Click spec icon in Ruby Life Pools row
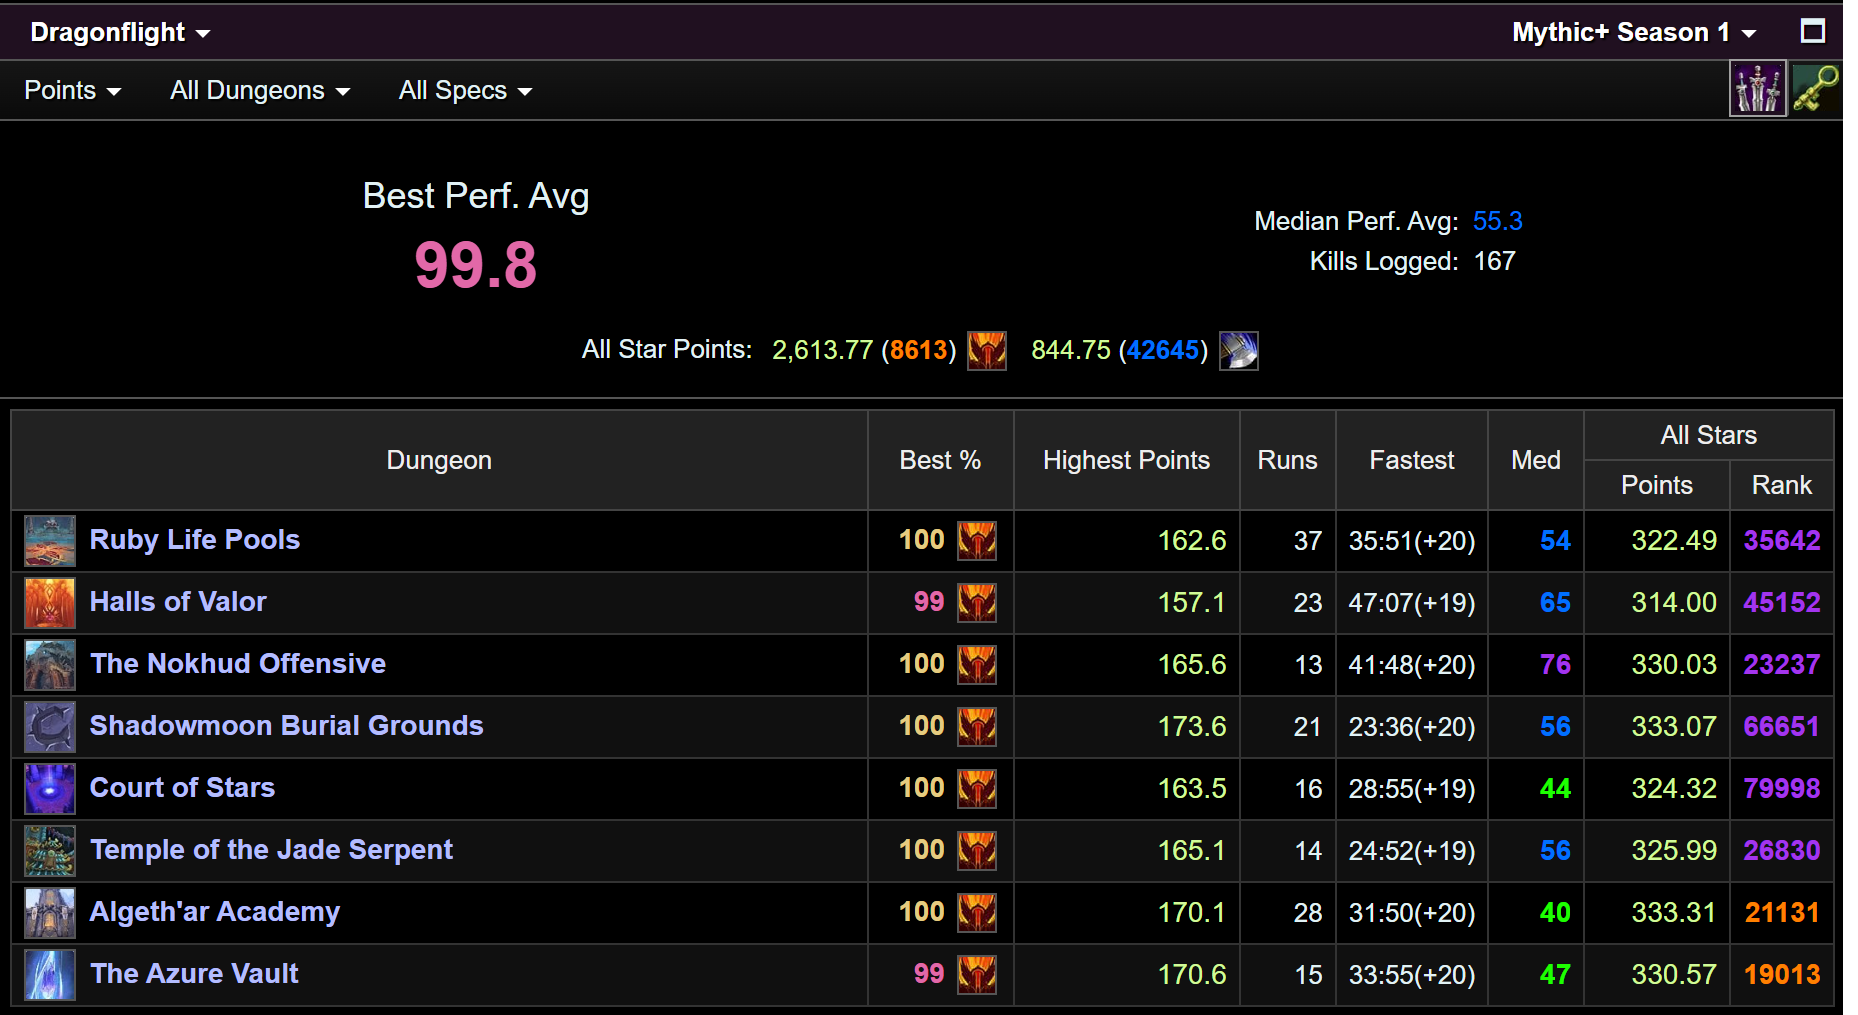Viewport: 1858px width, 1015px height. coord(977,541)
